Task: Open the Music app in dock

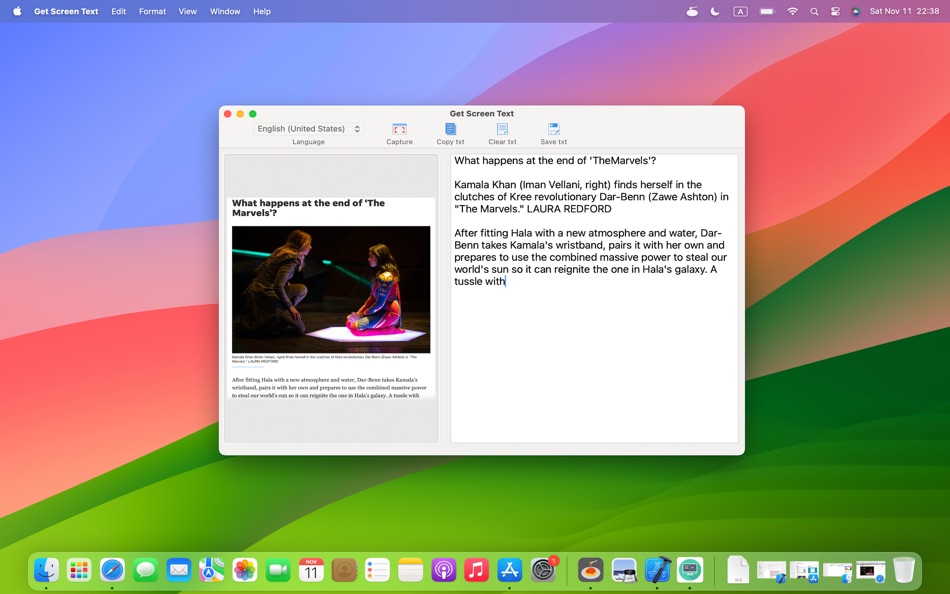Action: [476, 570]
